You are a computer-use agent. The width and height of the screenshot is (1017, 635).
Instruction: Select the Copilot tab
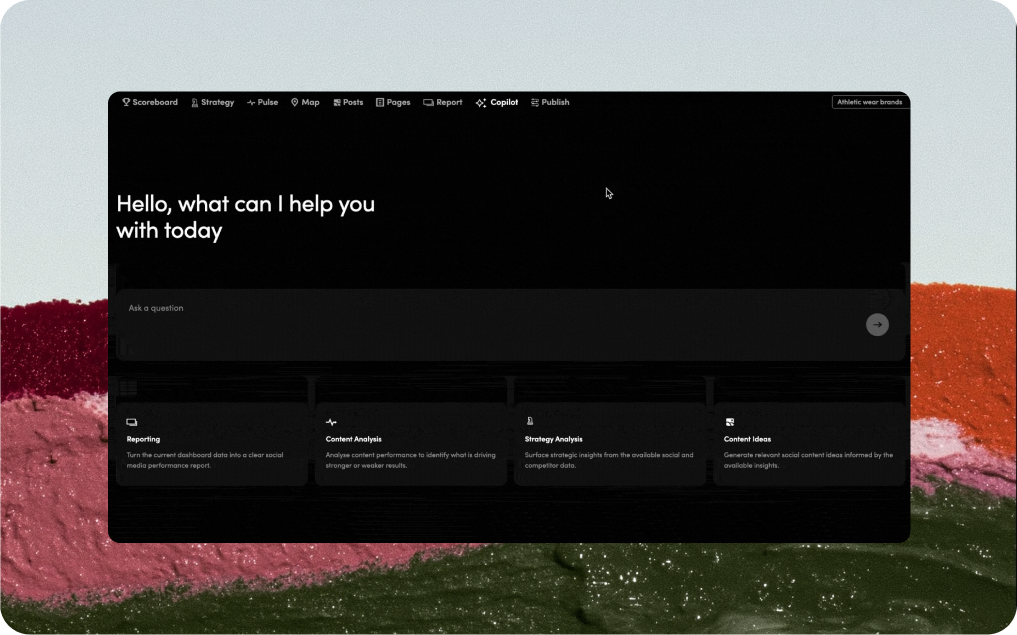click(497, 102)
